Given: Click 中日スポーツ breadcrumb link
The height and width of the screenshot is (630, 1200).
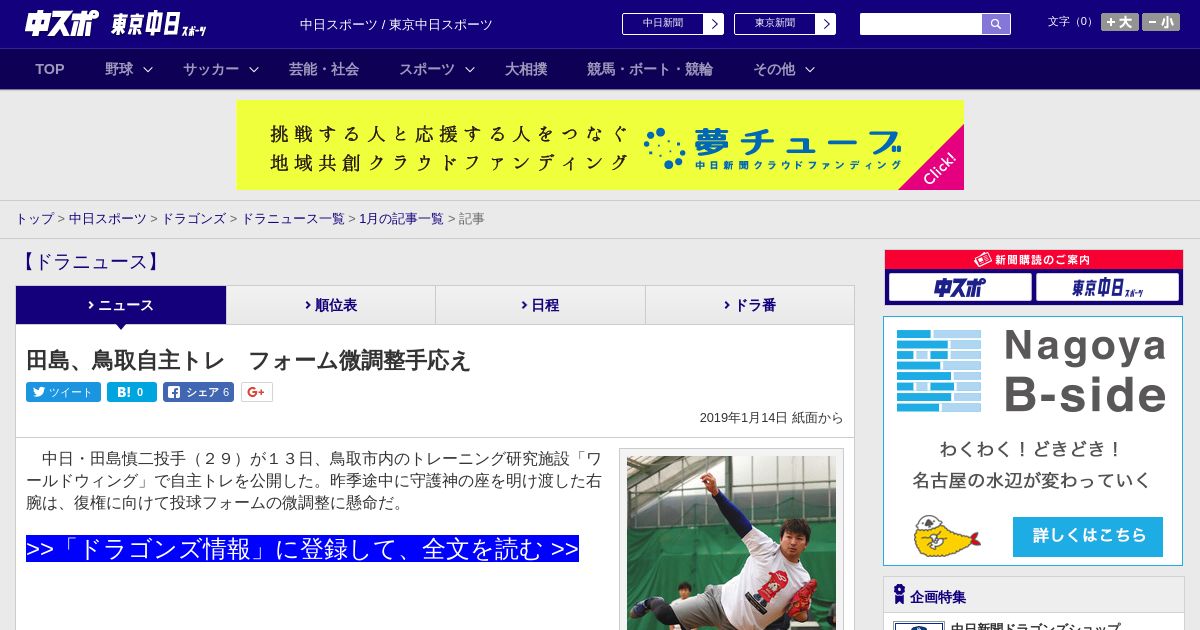Looking at the screenshot, I should tap(107, 219).
